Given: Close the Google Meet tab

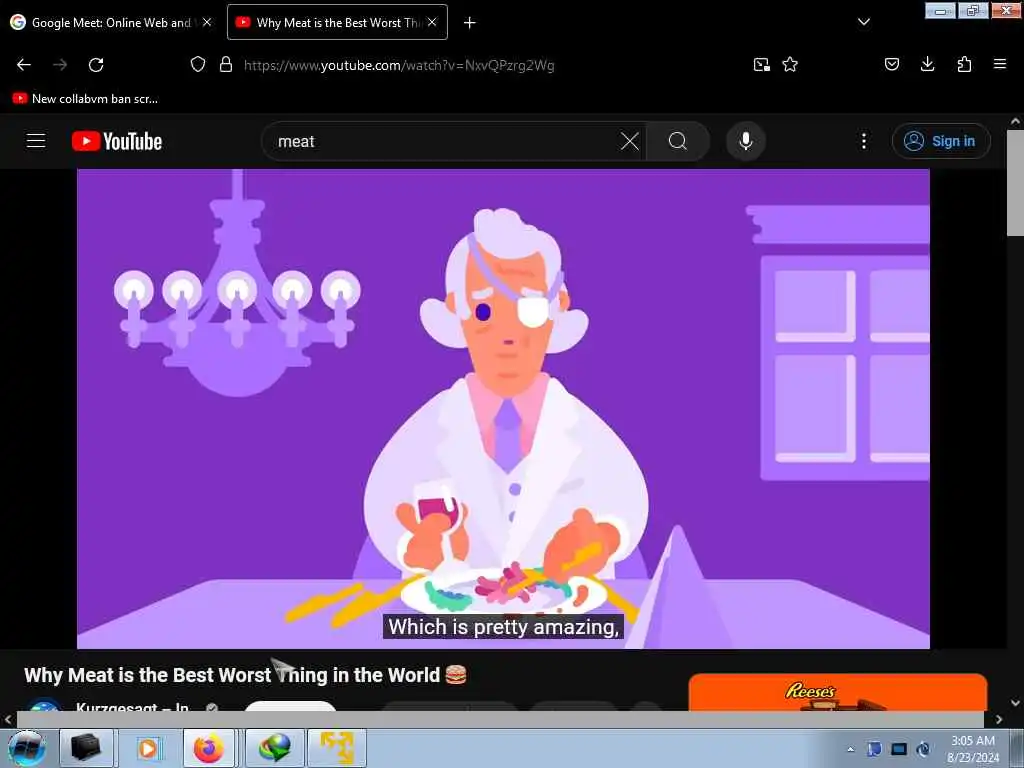Looking at the screenshot, I should click(x=207, y=22).
